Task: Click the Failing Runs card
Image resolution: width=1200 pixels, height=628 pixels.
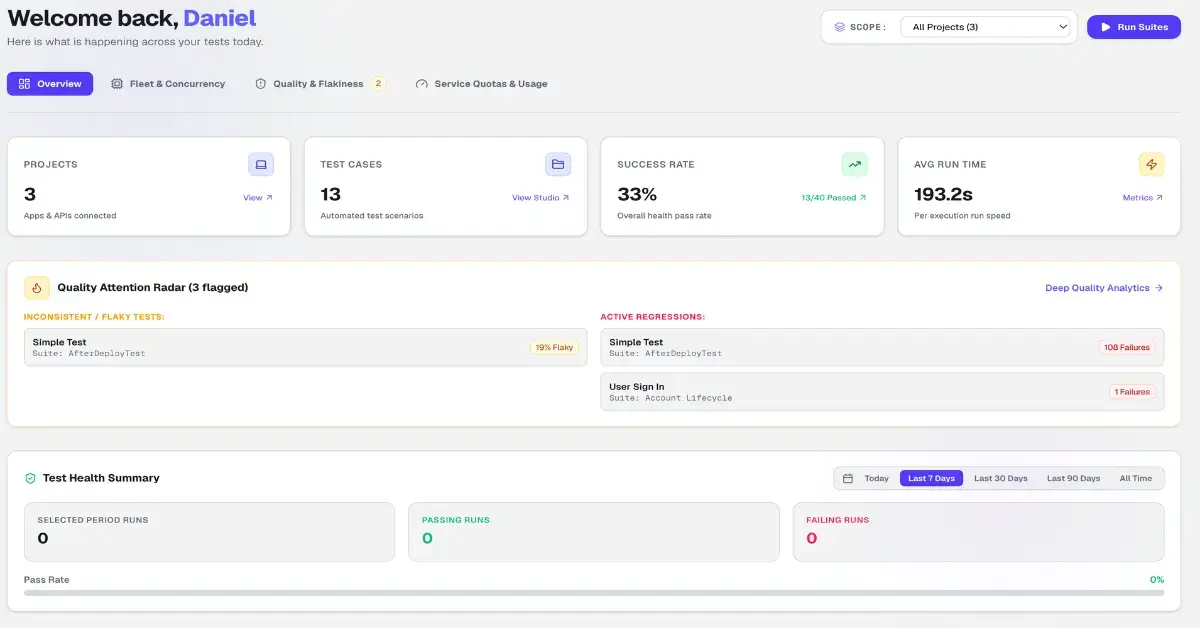Action: (x=979, y=532)
